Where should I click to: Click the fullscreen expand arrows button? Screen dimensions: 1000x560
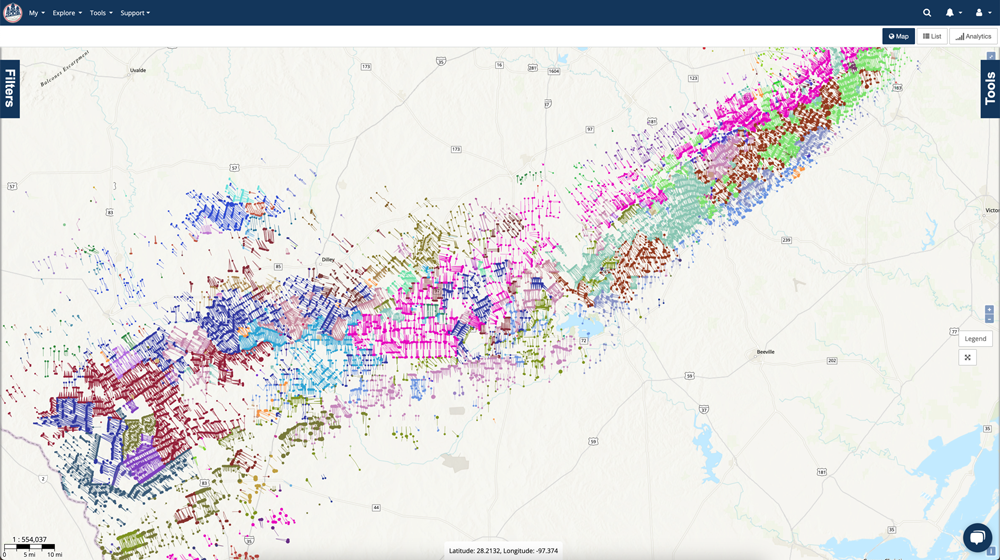point(967,358)
